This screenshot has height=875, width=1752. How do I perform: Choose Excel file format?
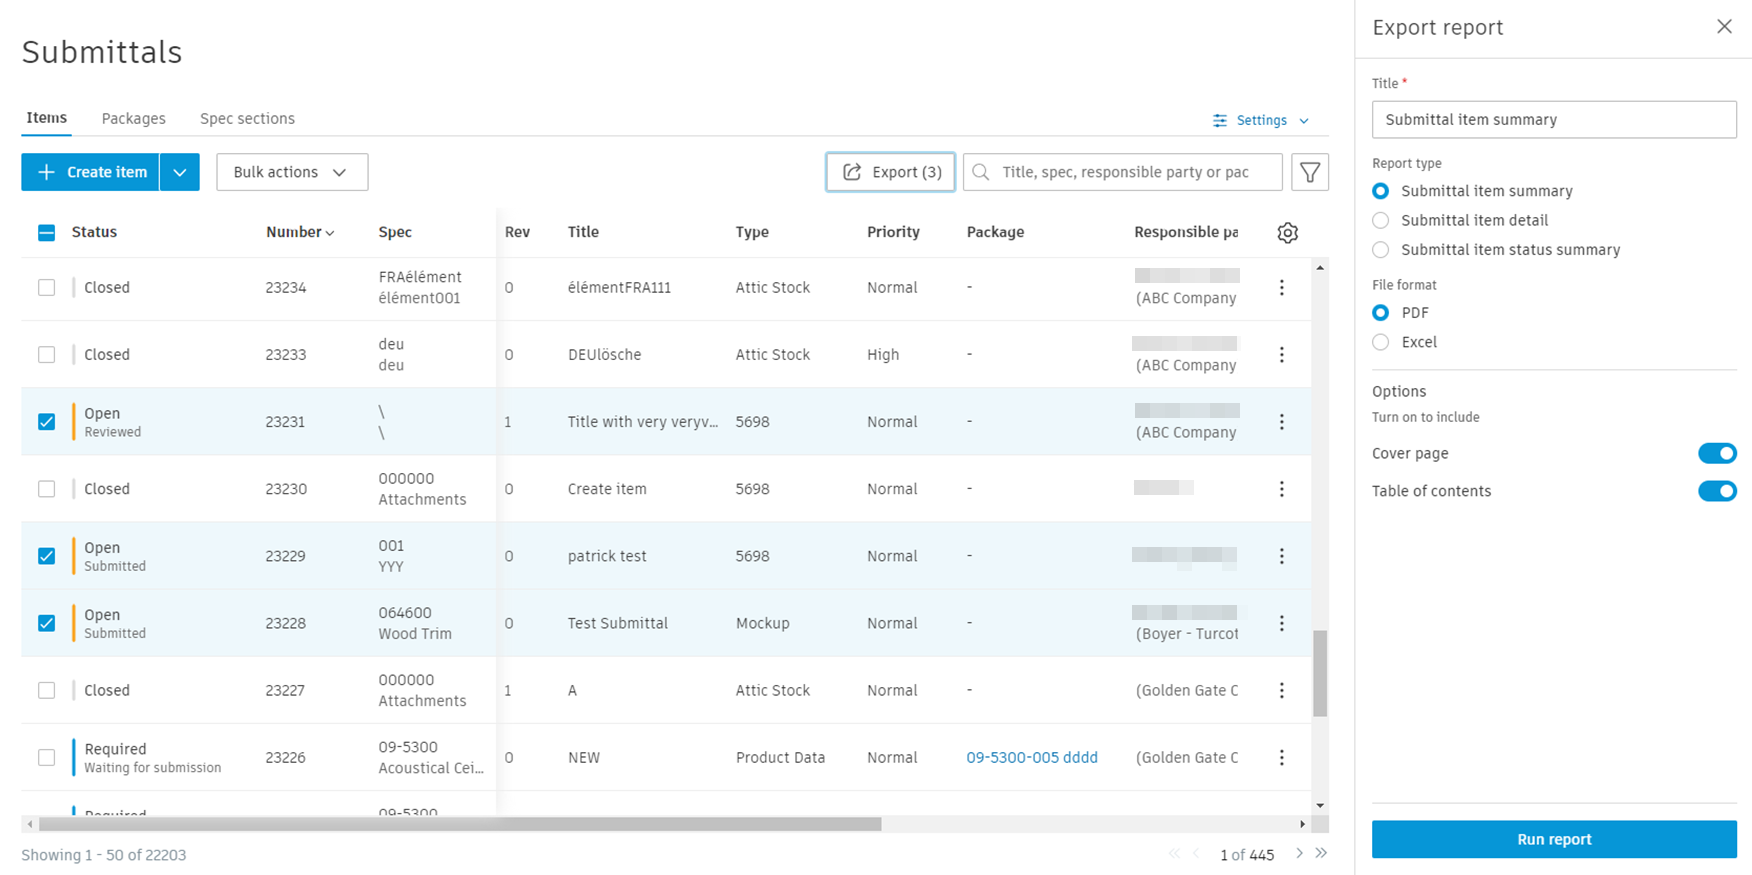click(1380, 342)
